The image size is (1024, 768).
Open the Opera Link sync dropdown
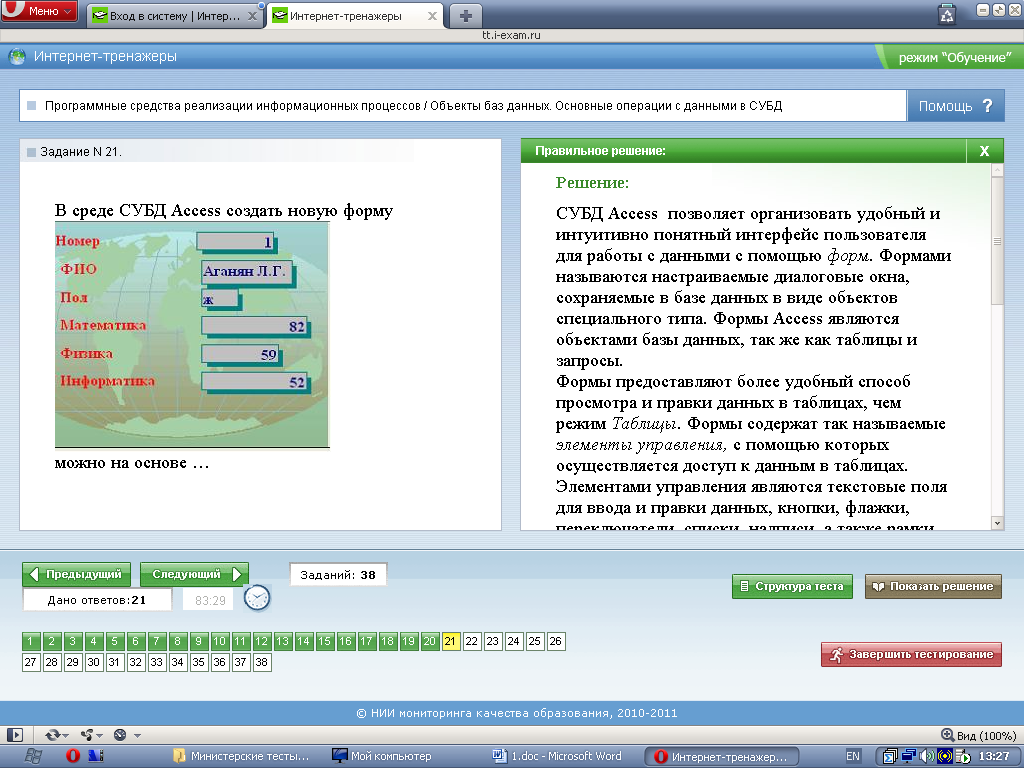pos(56,735)
